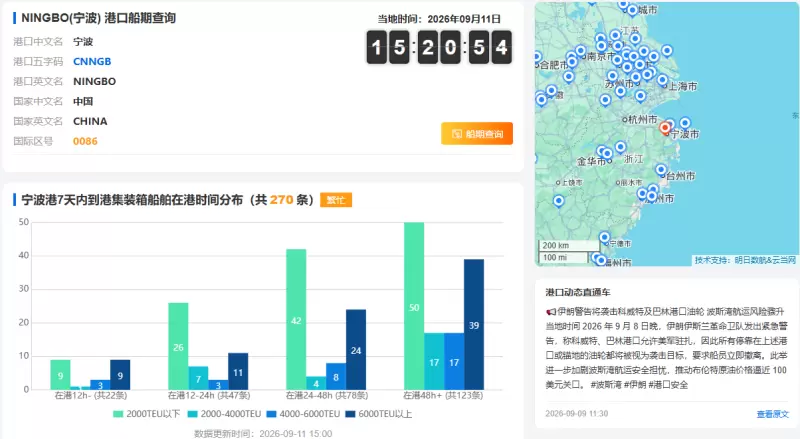Image resolution: width=800 pixels, height=439 pixels.
Task: Click the map marker north of 宁德市
Action: coord(605,237)
